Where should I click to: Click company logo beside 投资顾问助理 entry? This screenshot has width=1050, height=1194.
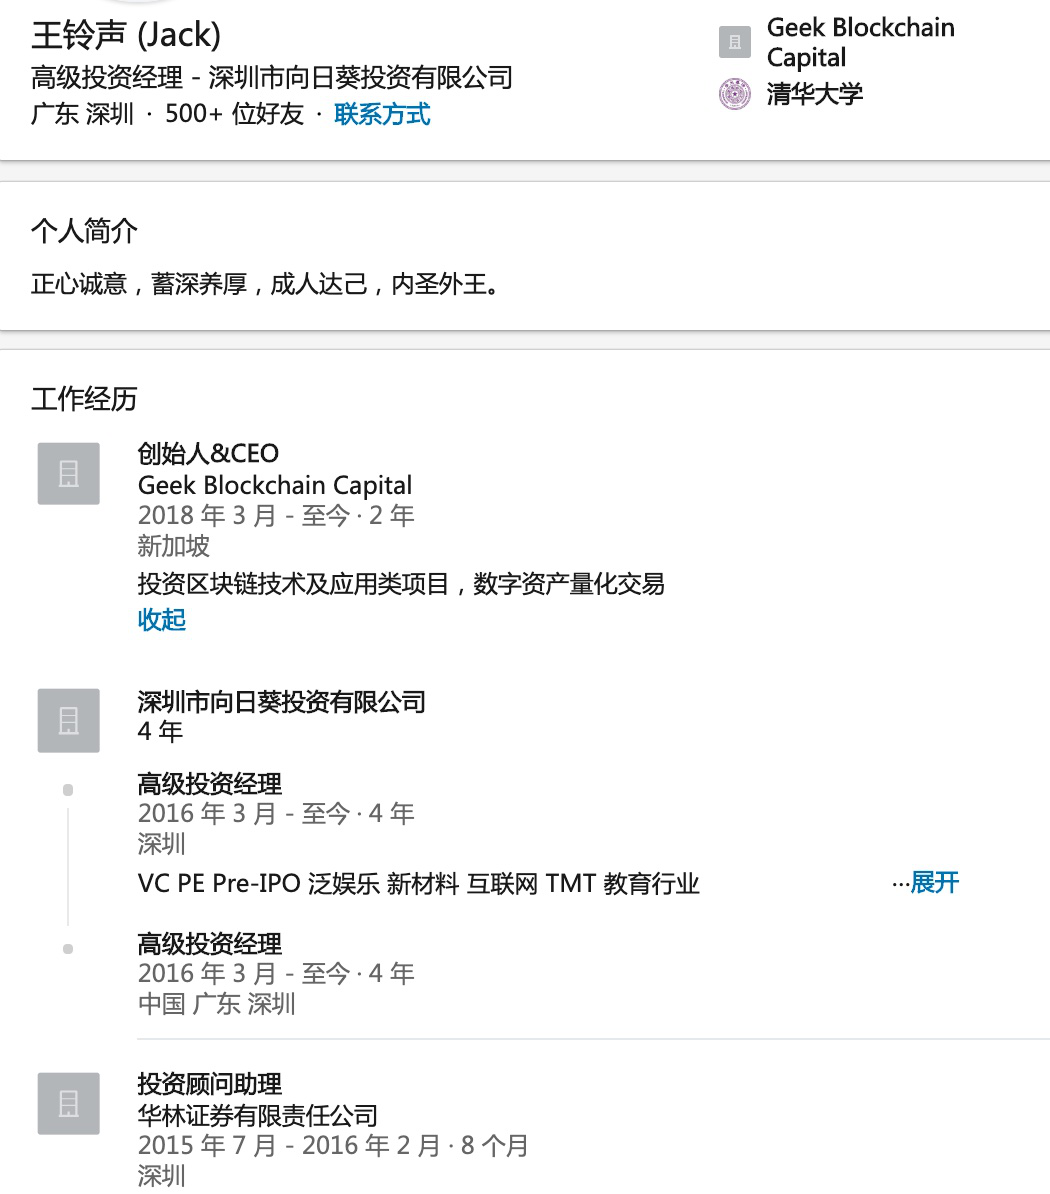click(68, 1103)
